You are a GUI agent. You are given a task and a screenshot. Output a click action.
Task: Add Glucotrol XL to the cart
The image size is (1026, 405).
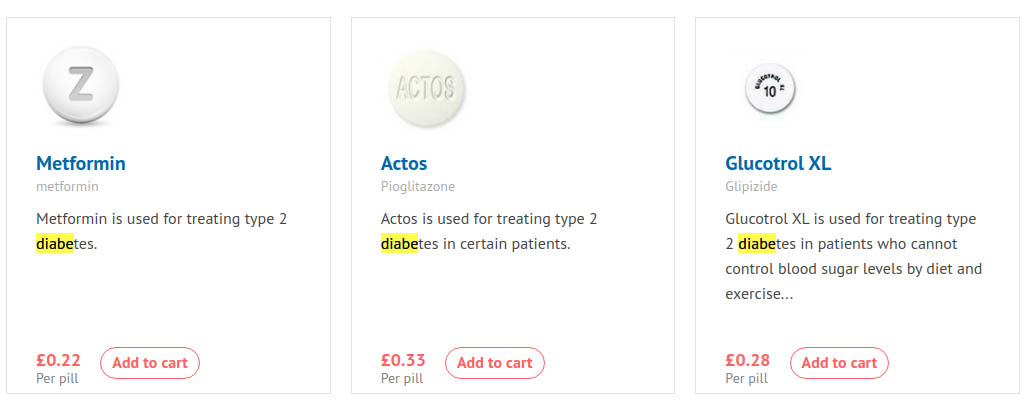point(839,363)
